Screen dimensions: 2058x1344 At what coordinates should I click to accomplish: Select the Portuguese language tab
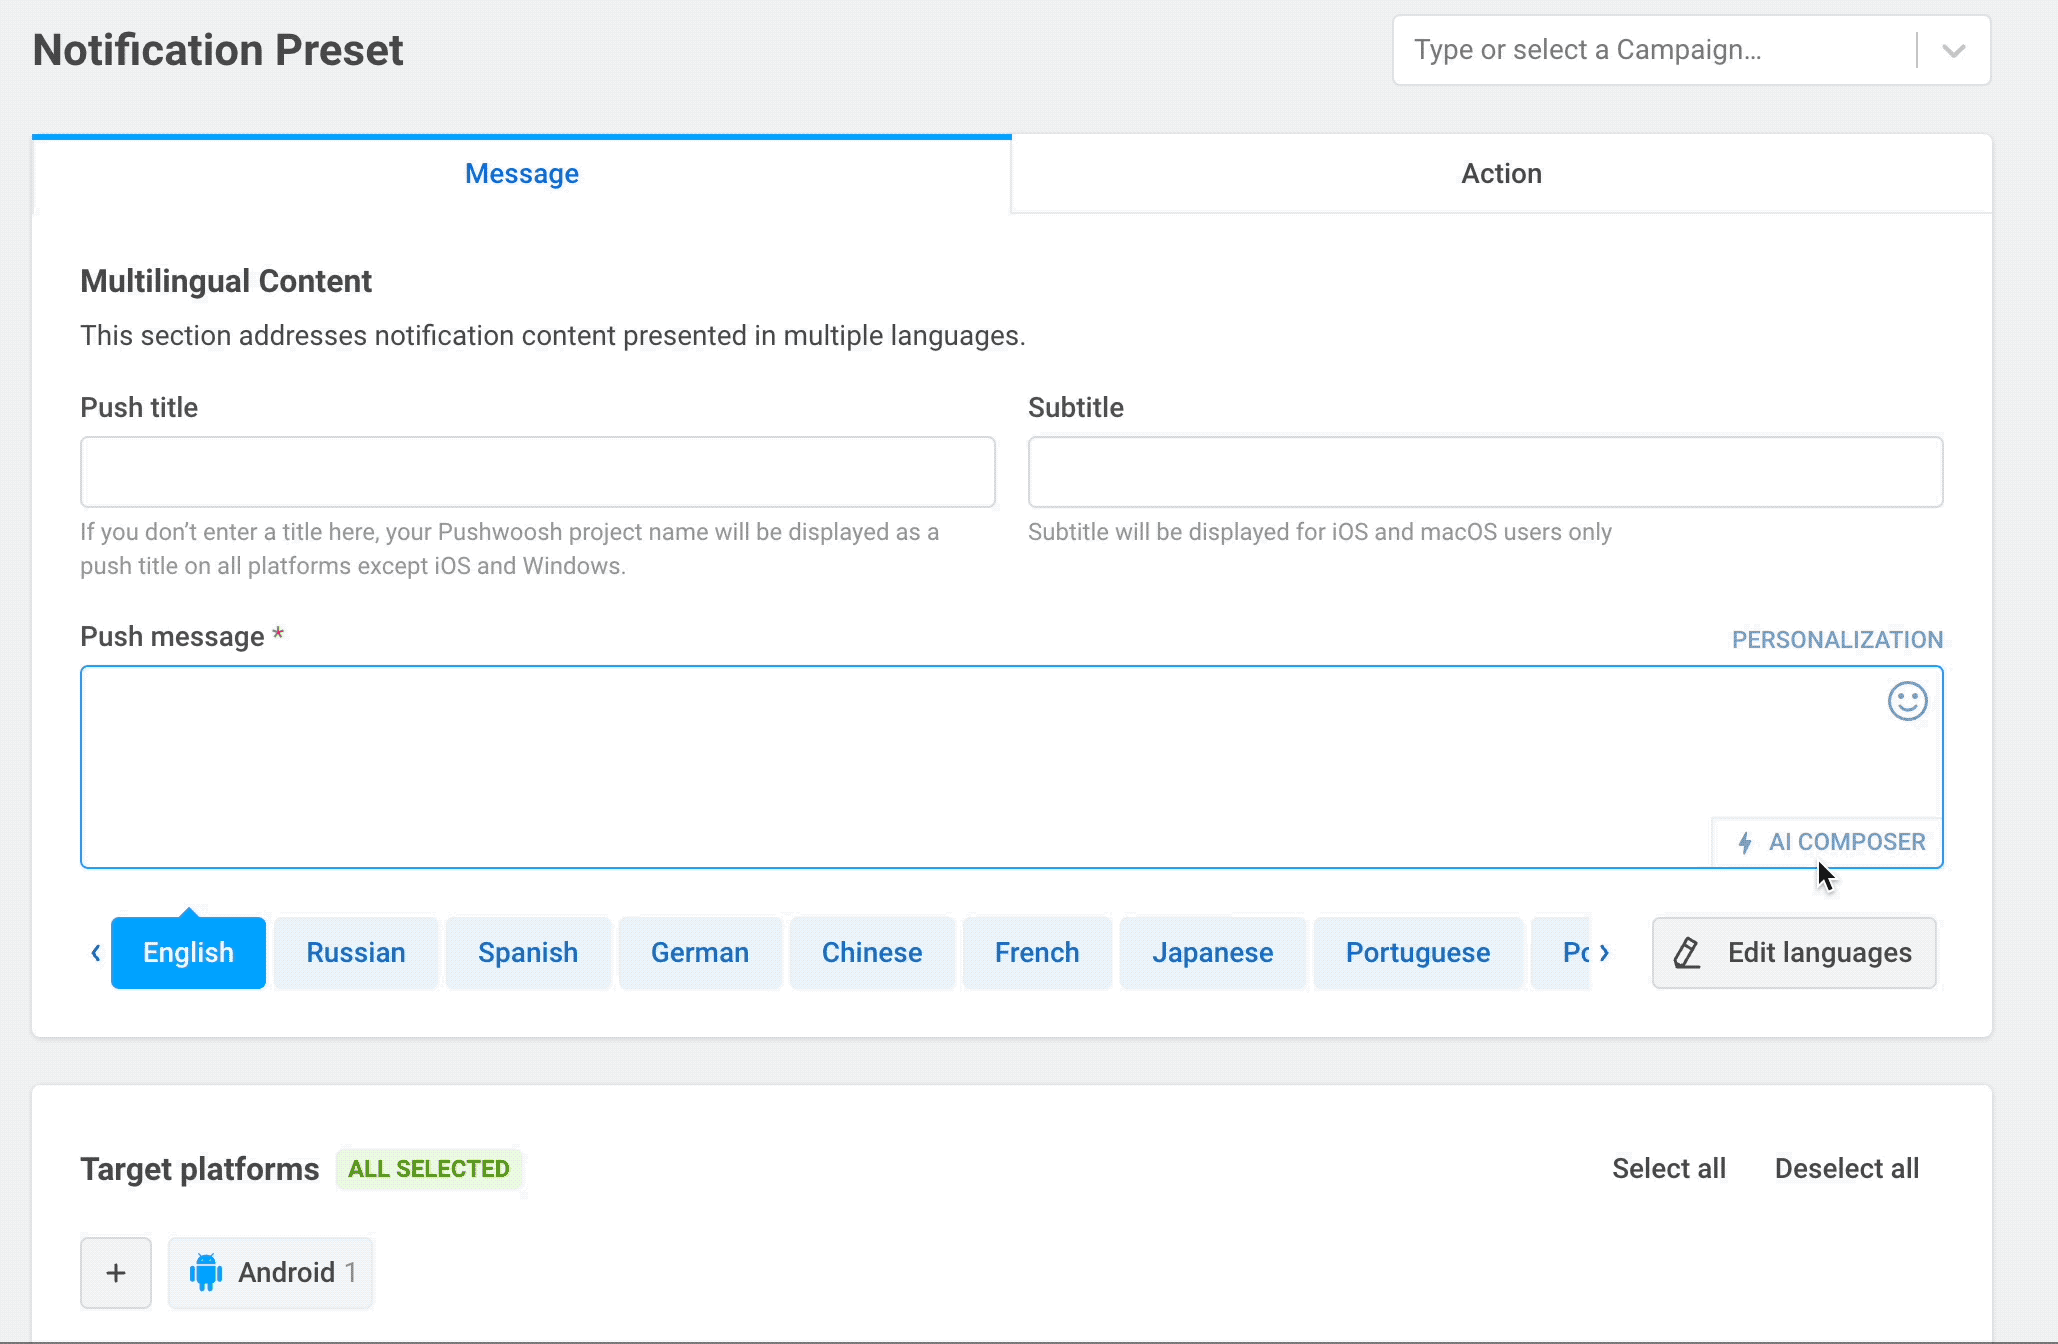(x=1417, y=953)
